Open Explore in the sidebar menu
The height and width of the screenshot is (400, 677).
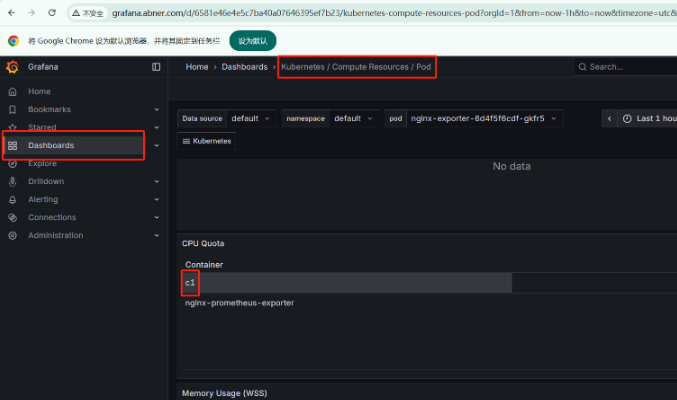pyautogui.click(x=42, y=164)
